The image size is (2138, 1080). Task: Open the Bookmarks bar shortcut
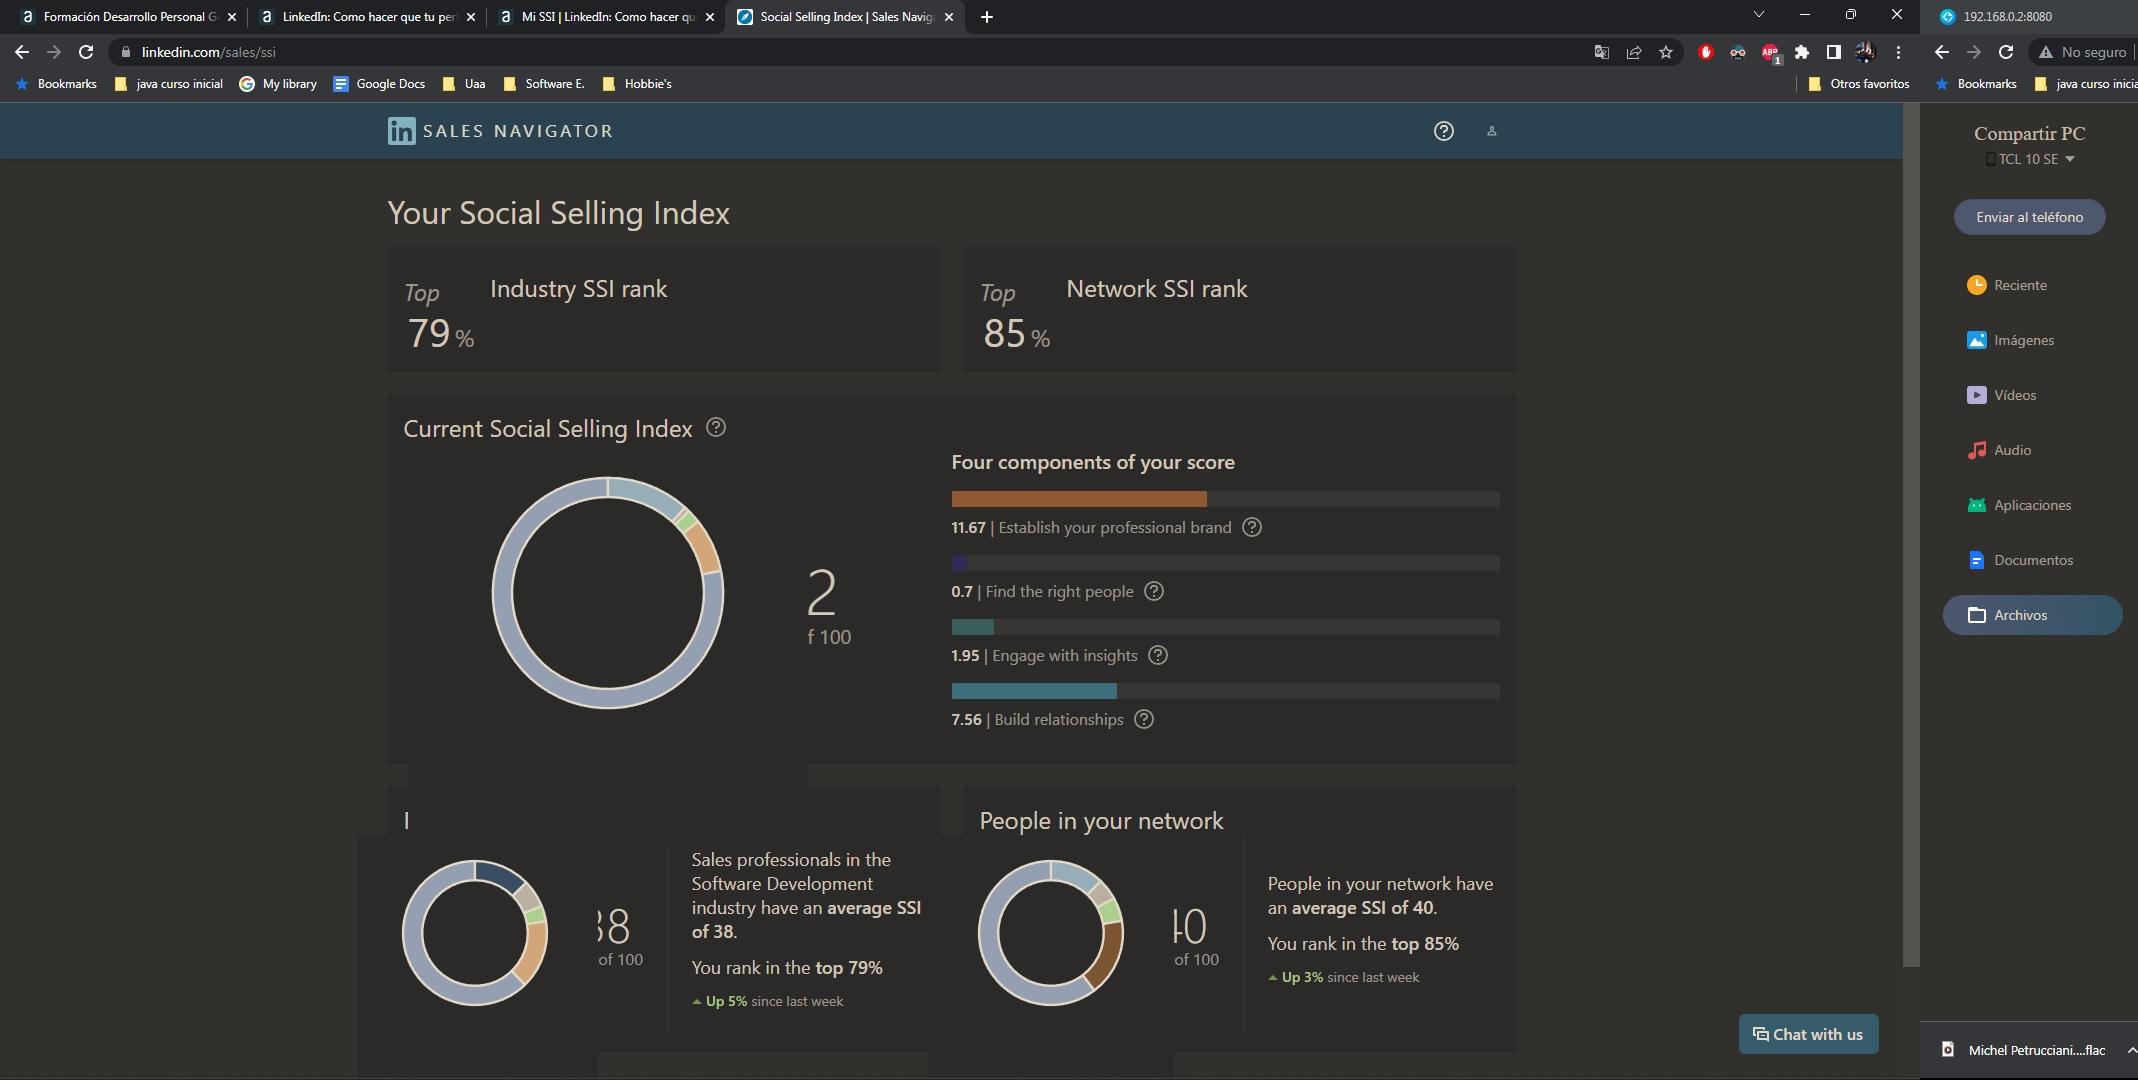click(x=57, y=84)
